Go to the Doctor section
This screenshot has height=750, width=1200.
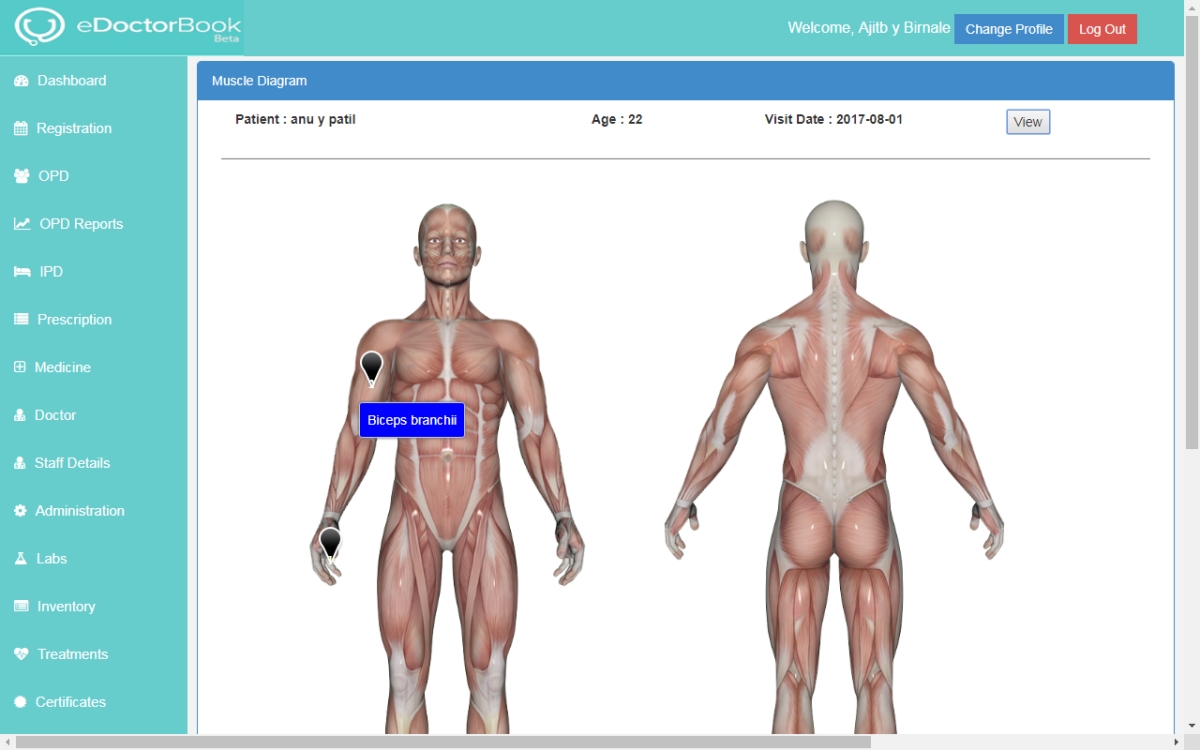click(55, 415)
